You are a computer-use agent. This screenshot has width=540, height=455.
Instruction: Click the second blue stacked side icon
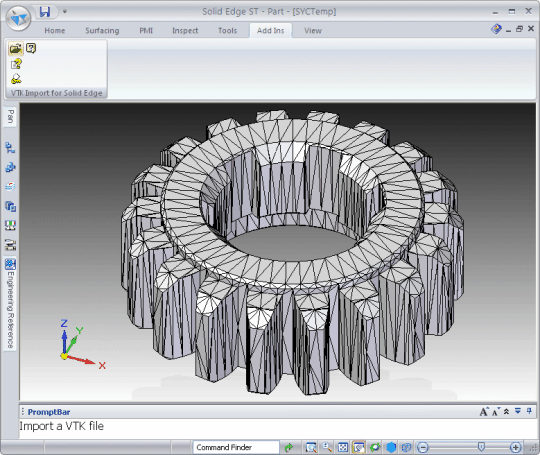click(x=10, y=206)
